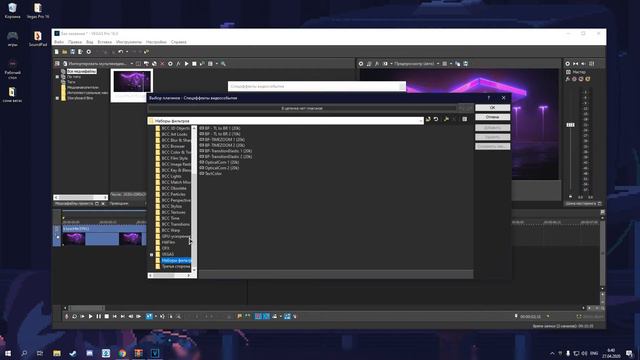640x360 pixels.
Task: Click the refresh icon in plugin chooser
Action: 436,119
